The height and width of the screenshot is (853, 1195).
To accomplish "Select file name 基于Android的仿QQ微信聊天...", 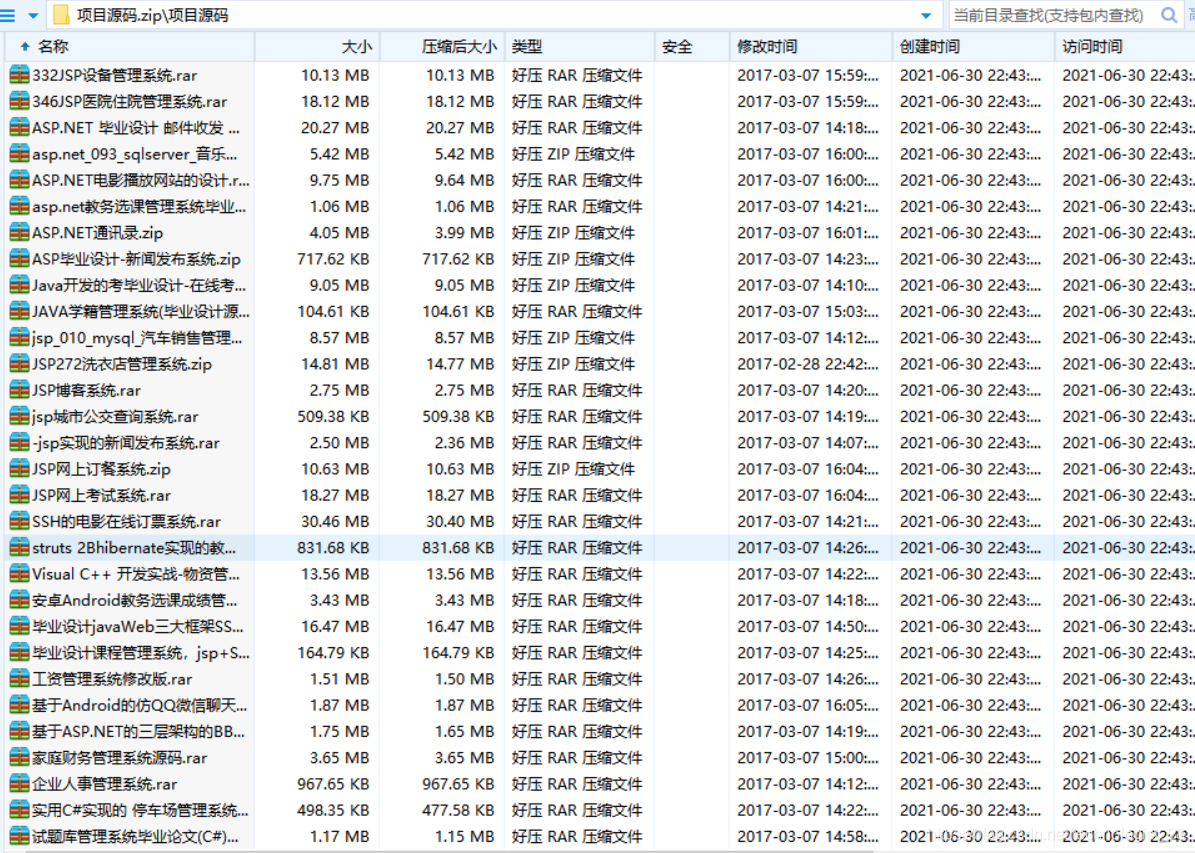I will point(139,705).
